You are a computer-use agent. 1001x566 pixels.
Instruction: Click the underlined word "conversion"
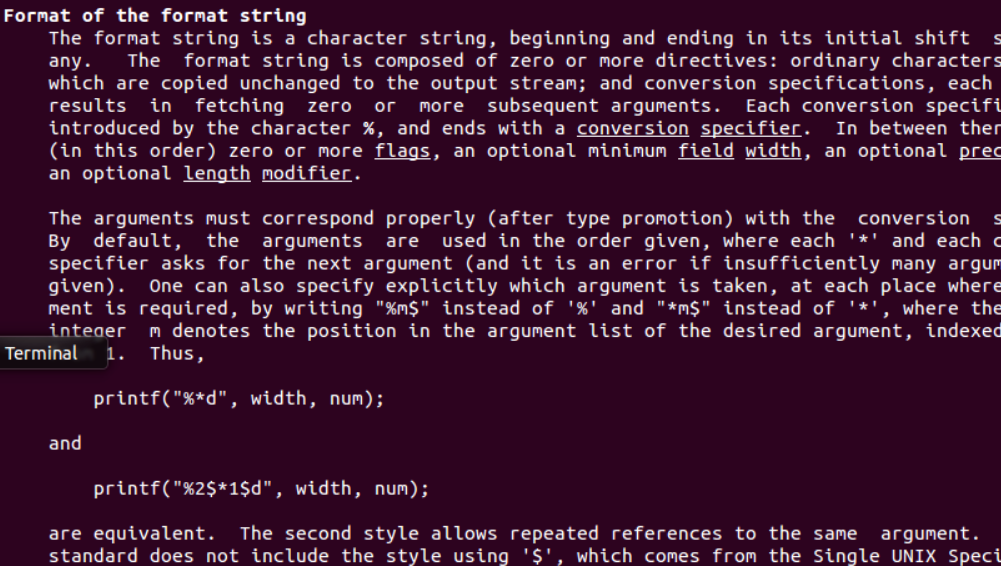pos(634,129)
